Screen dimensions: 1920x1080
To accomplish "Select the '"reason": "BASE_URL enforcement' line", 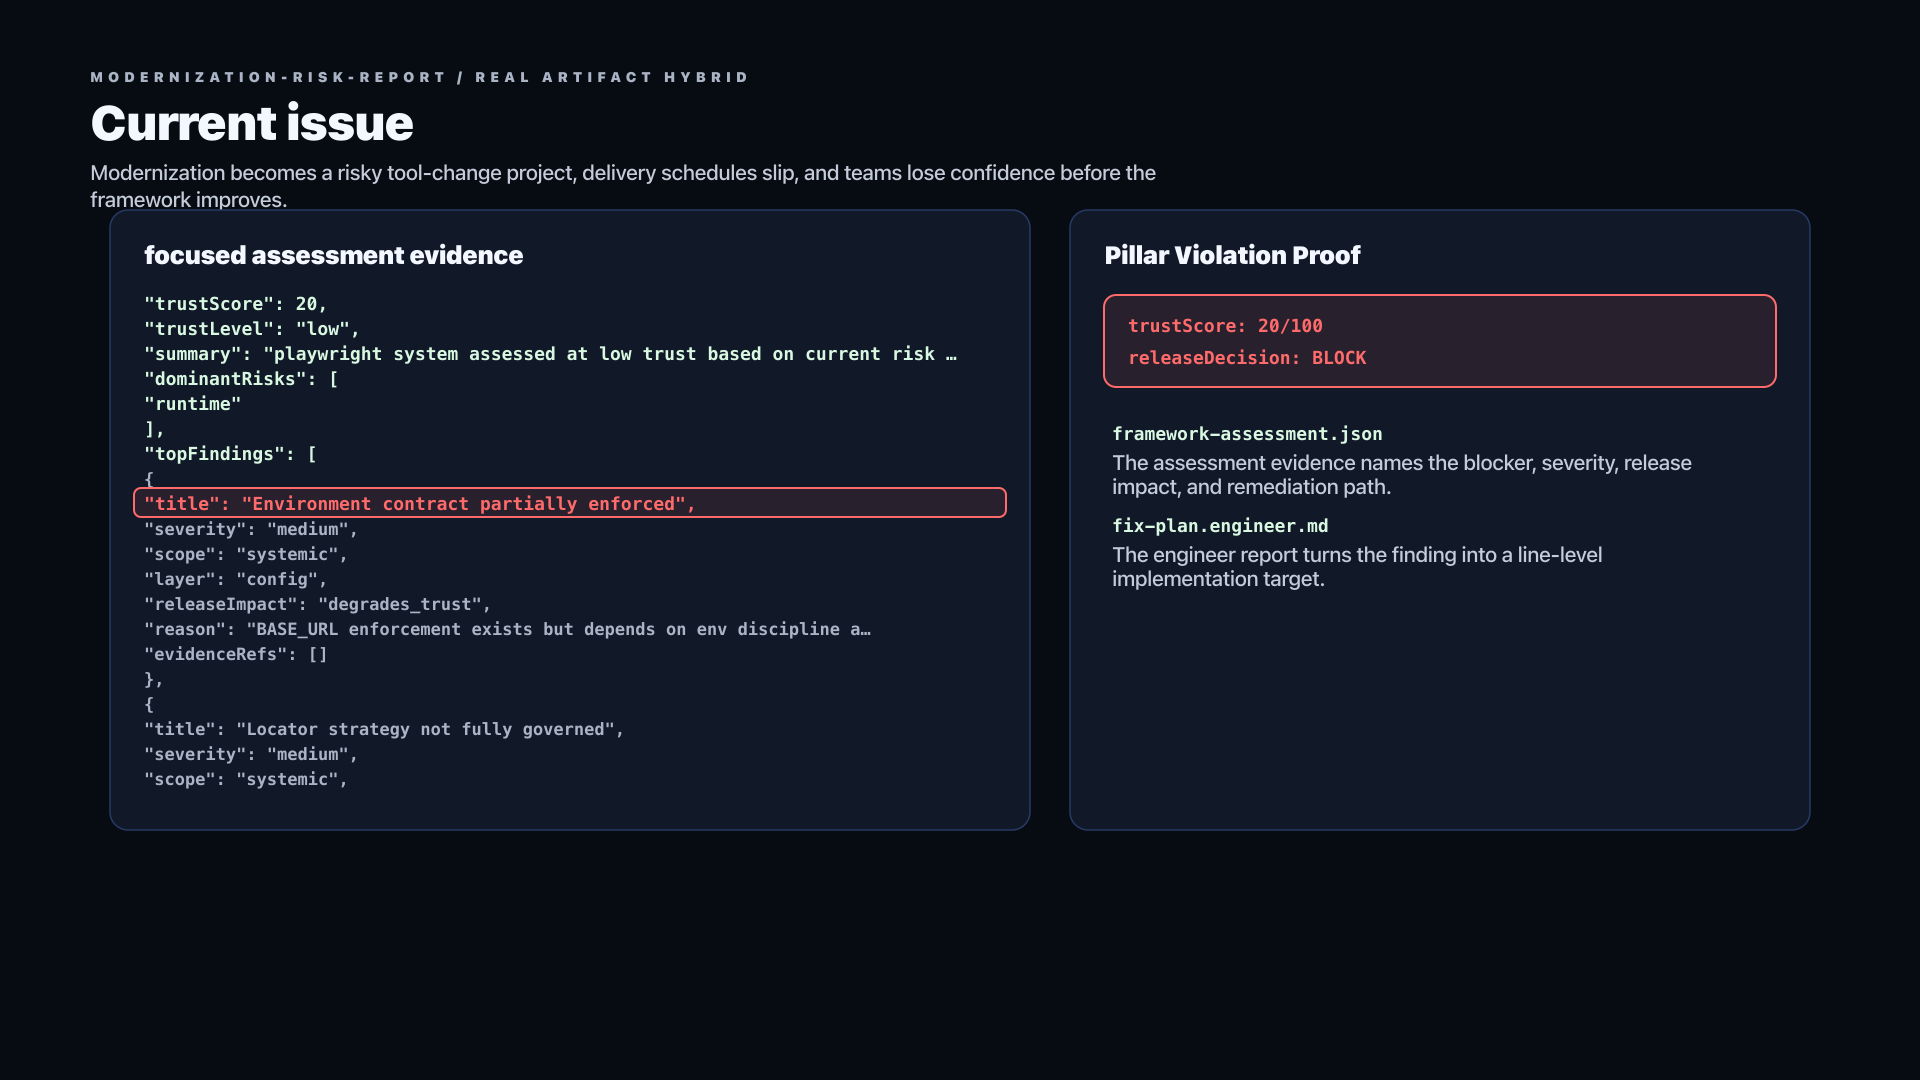I will tap(507, 629).
